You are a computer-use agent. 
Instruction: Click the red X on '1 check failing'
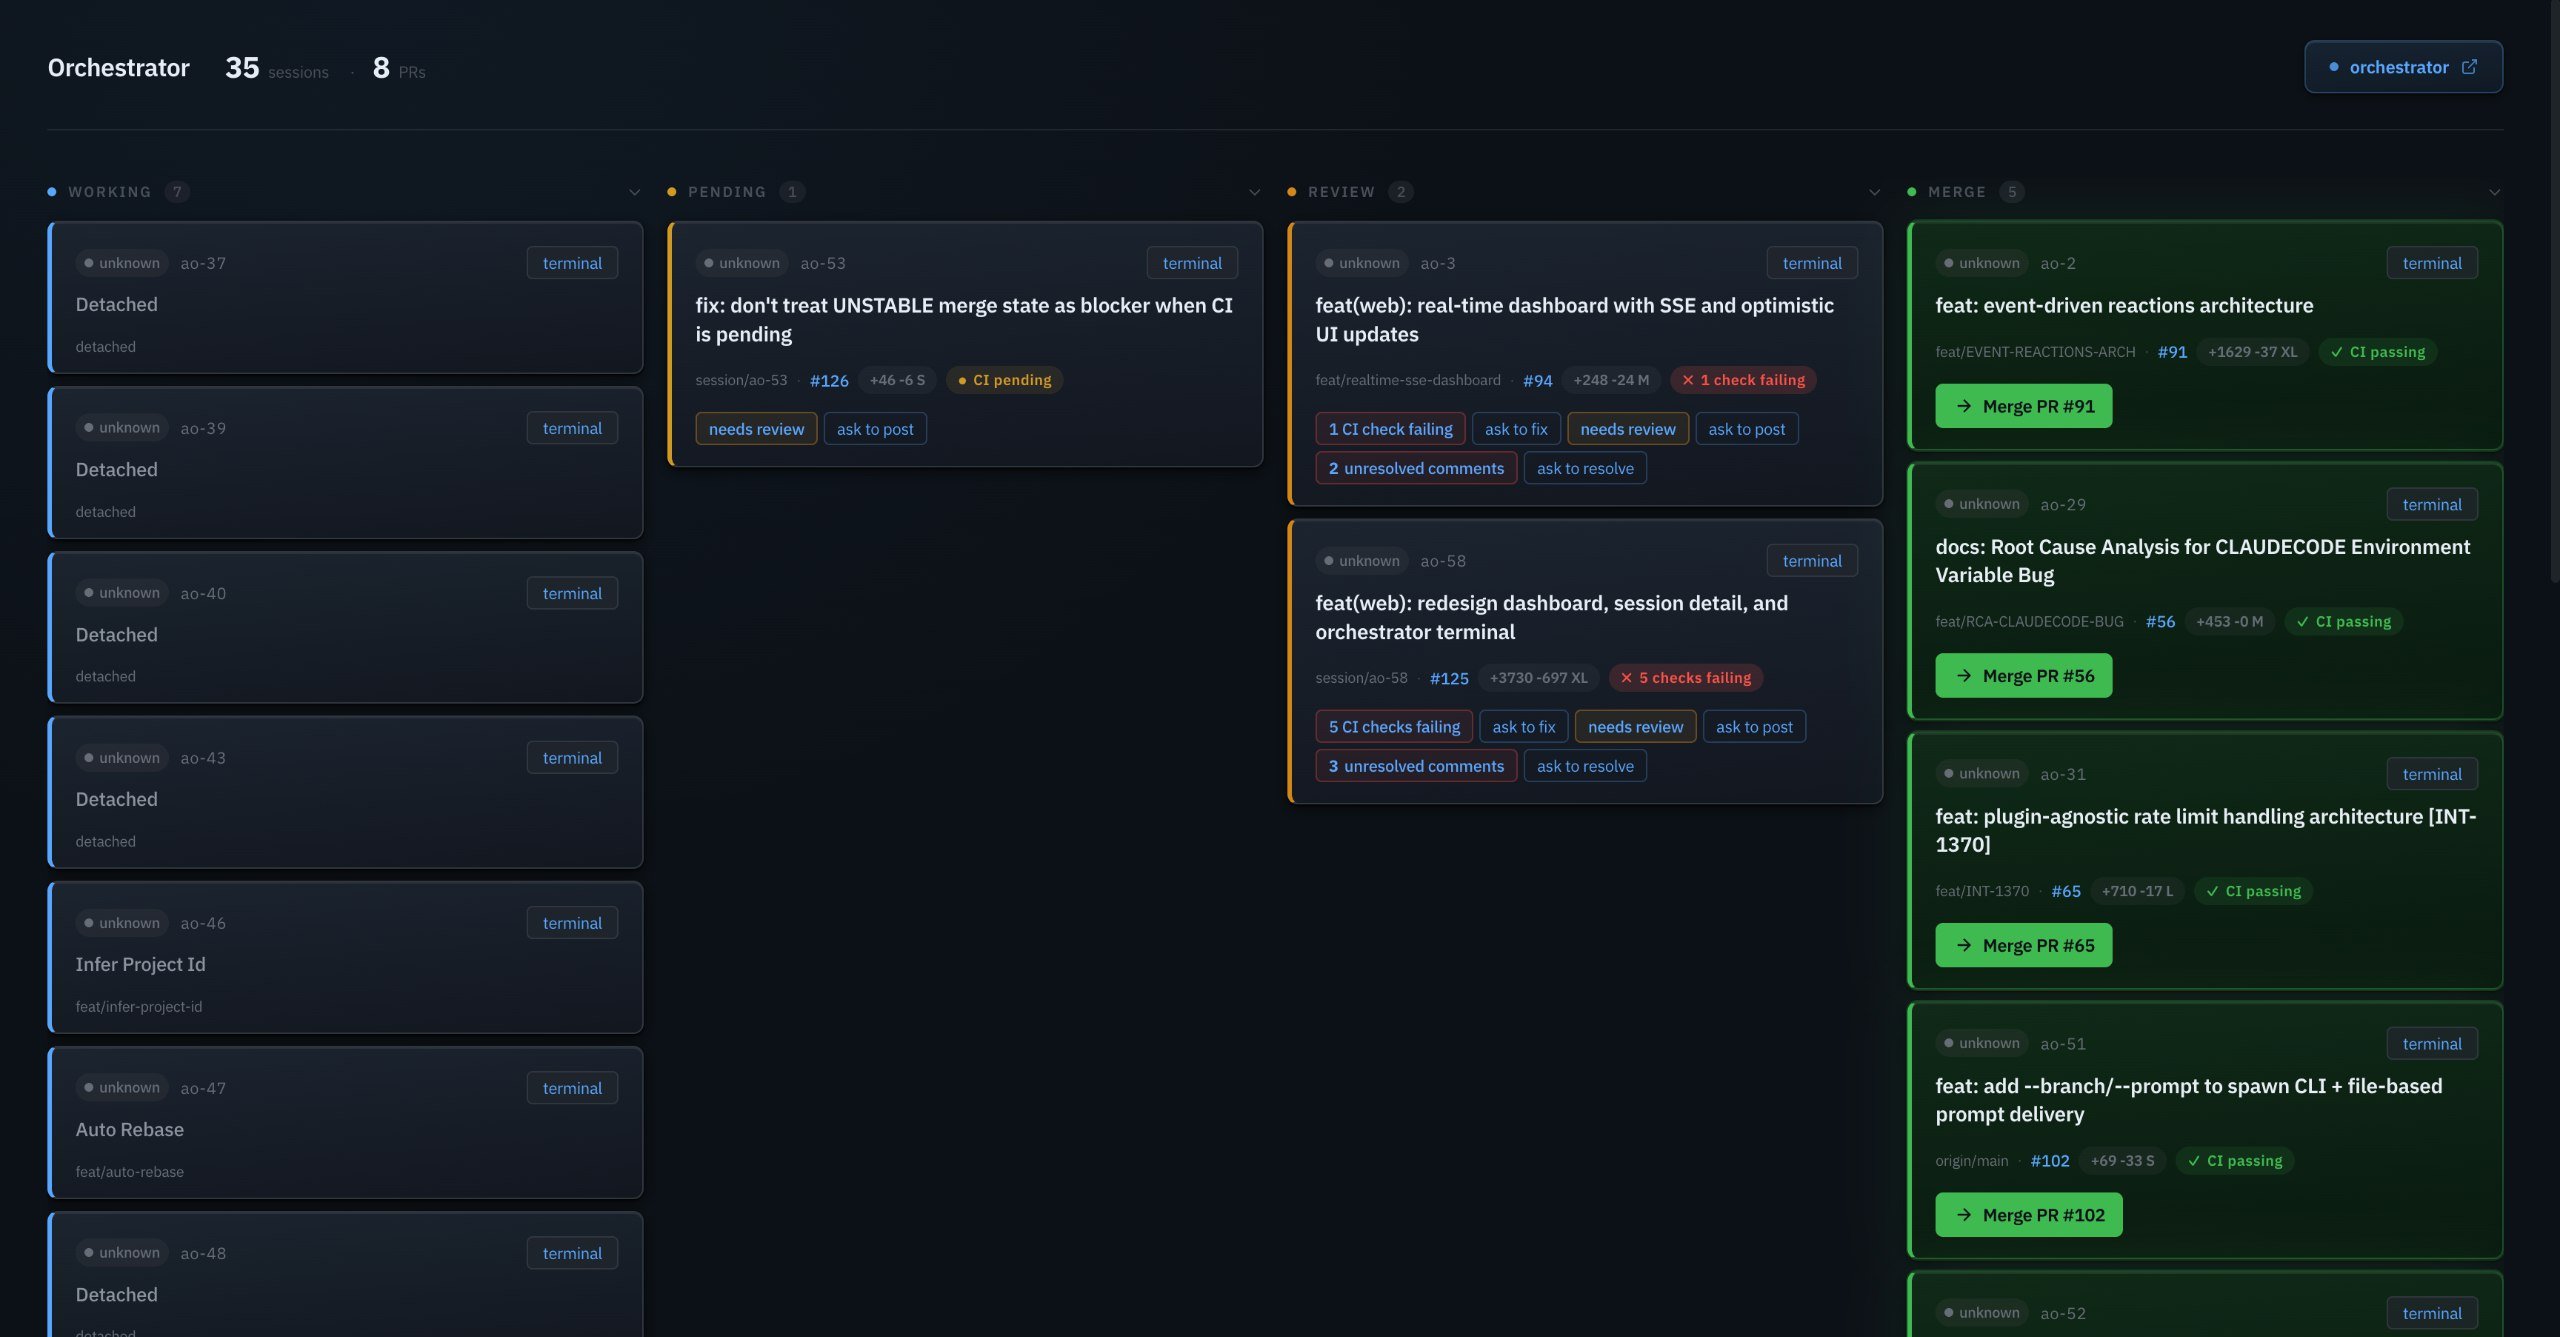click(x=1688, y=380)
